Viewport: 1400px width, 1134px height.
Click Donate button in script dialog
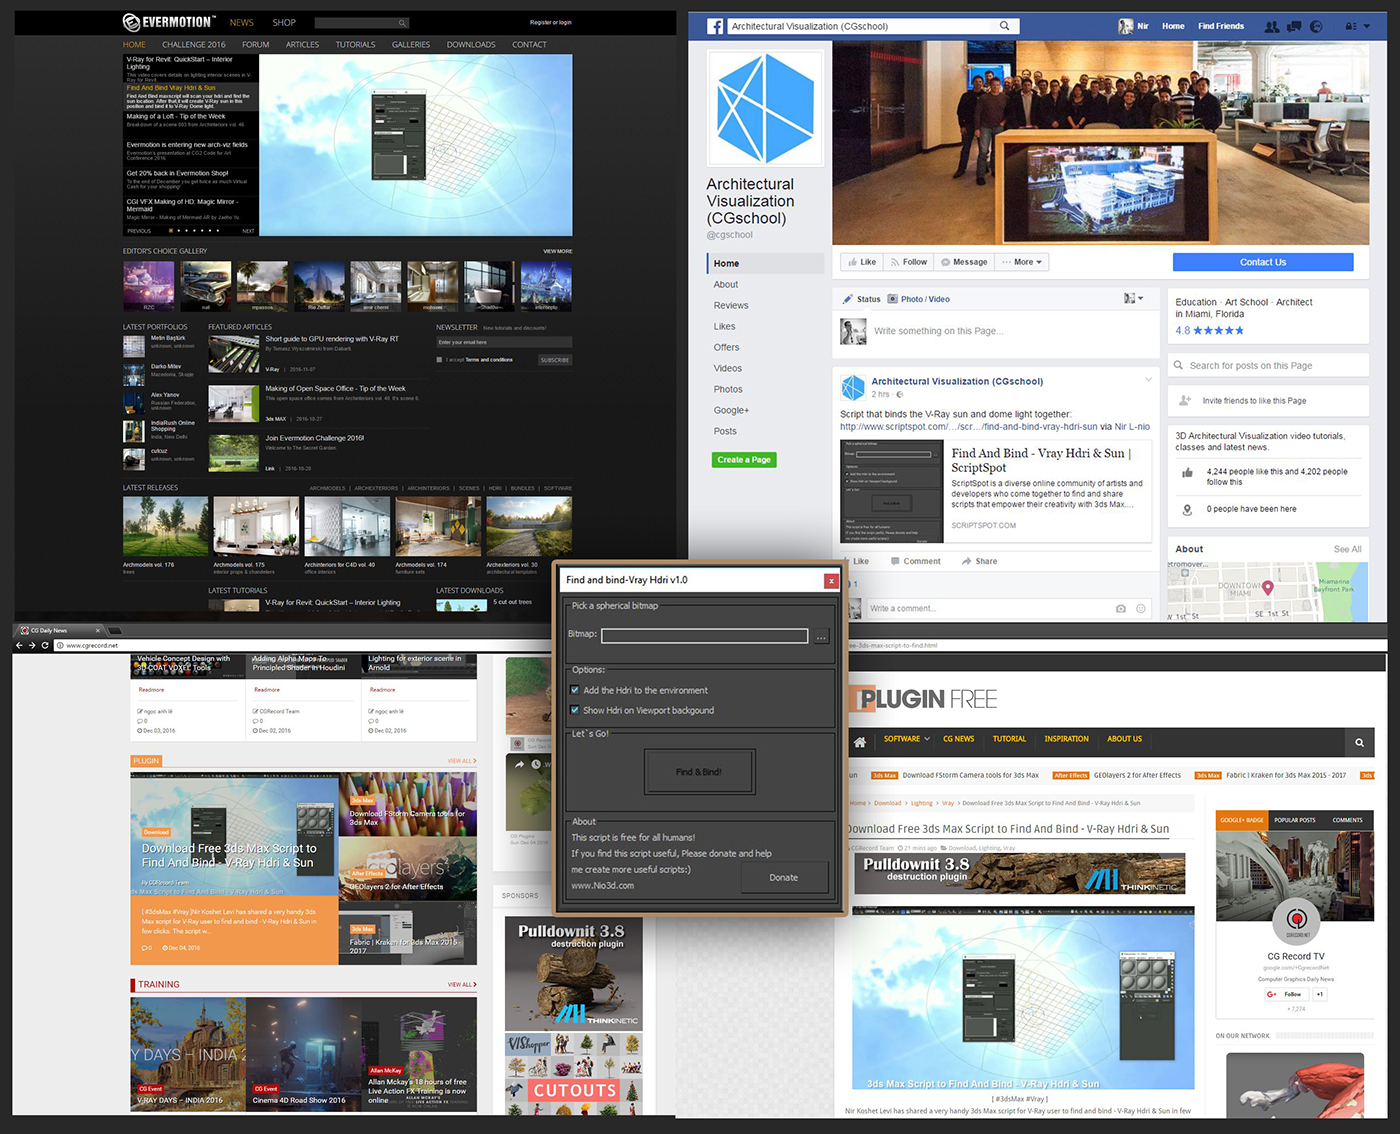click(784, 877)
